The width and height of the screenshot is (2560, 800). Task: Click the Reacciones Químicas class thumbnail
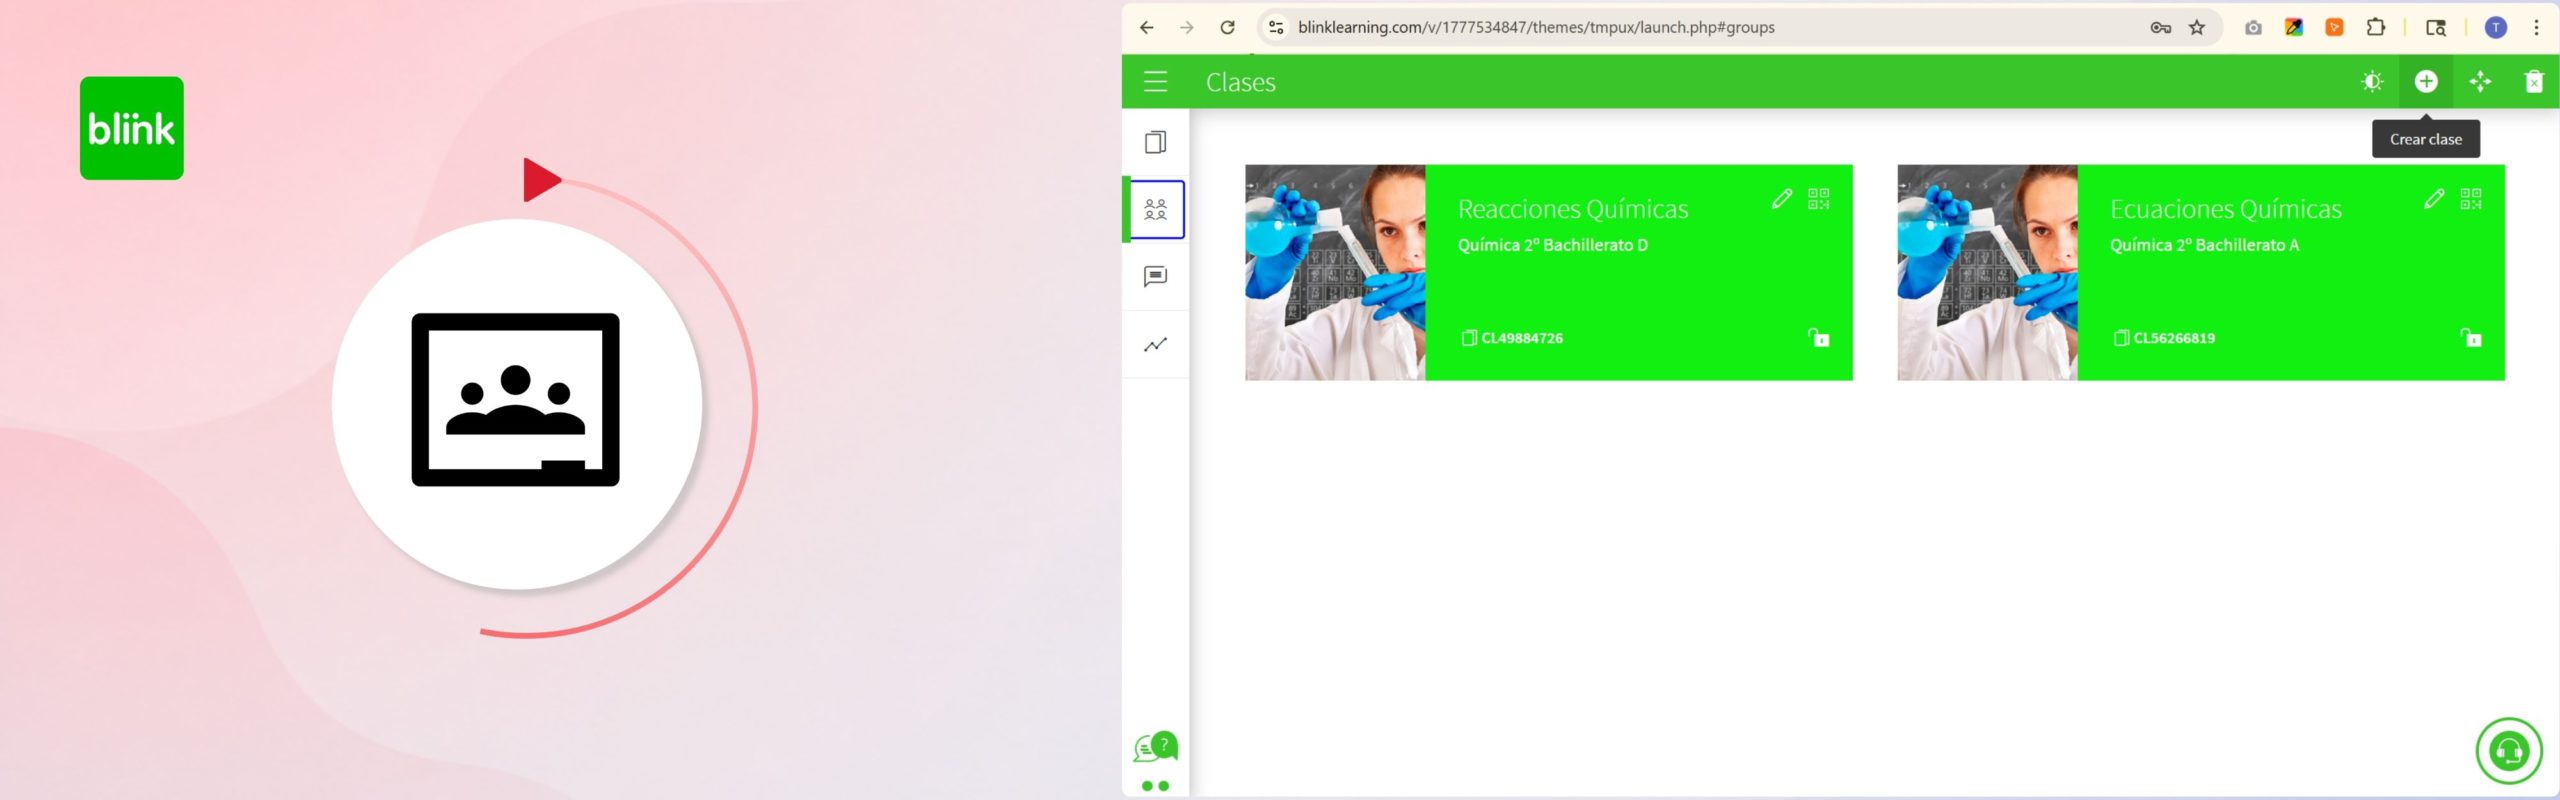pyautogui.click(x=1335, y=272)
